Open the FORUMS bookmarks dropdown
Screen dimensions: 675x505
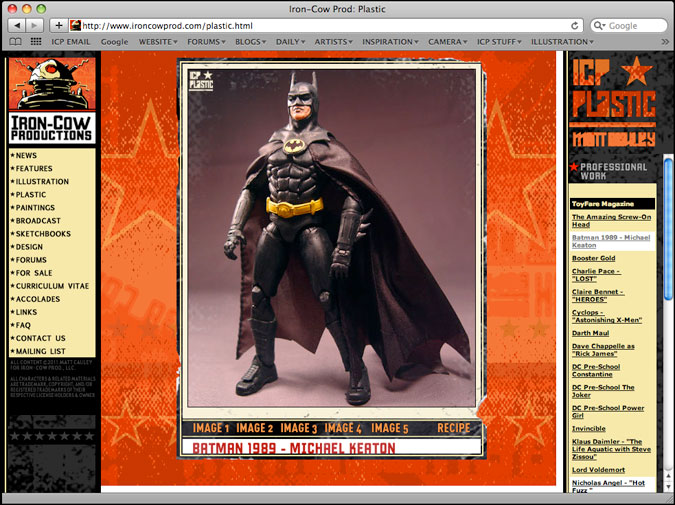tap(206, 42)
